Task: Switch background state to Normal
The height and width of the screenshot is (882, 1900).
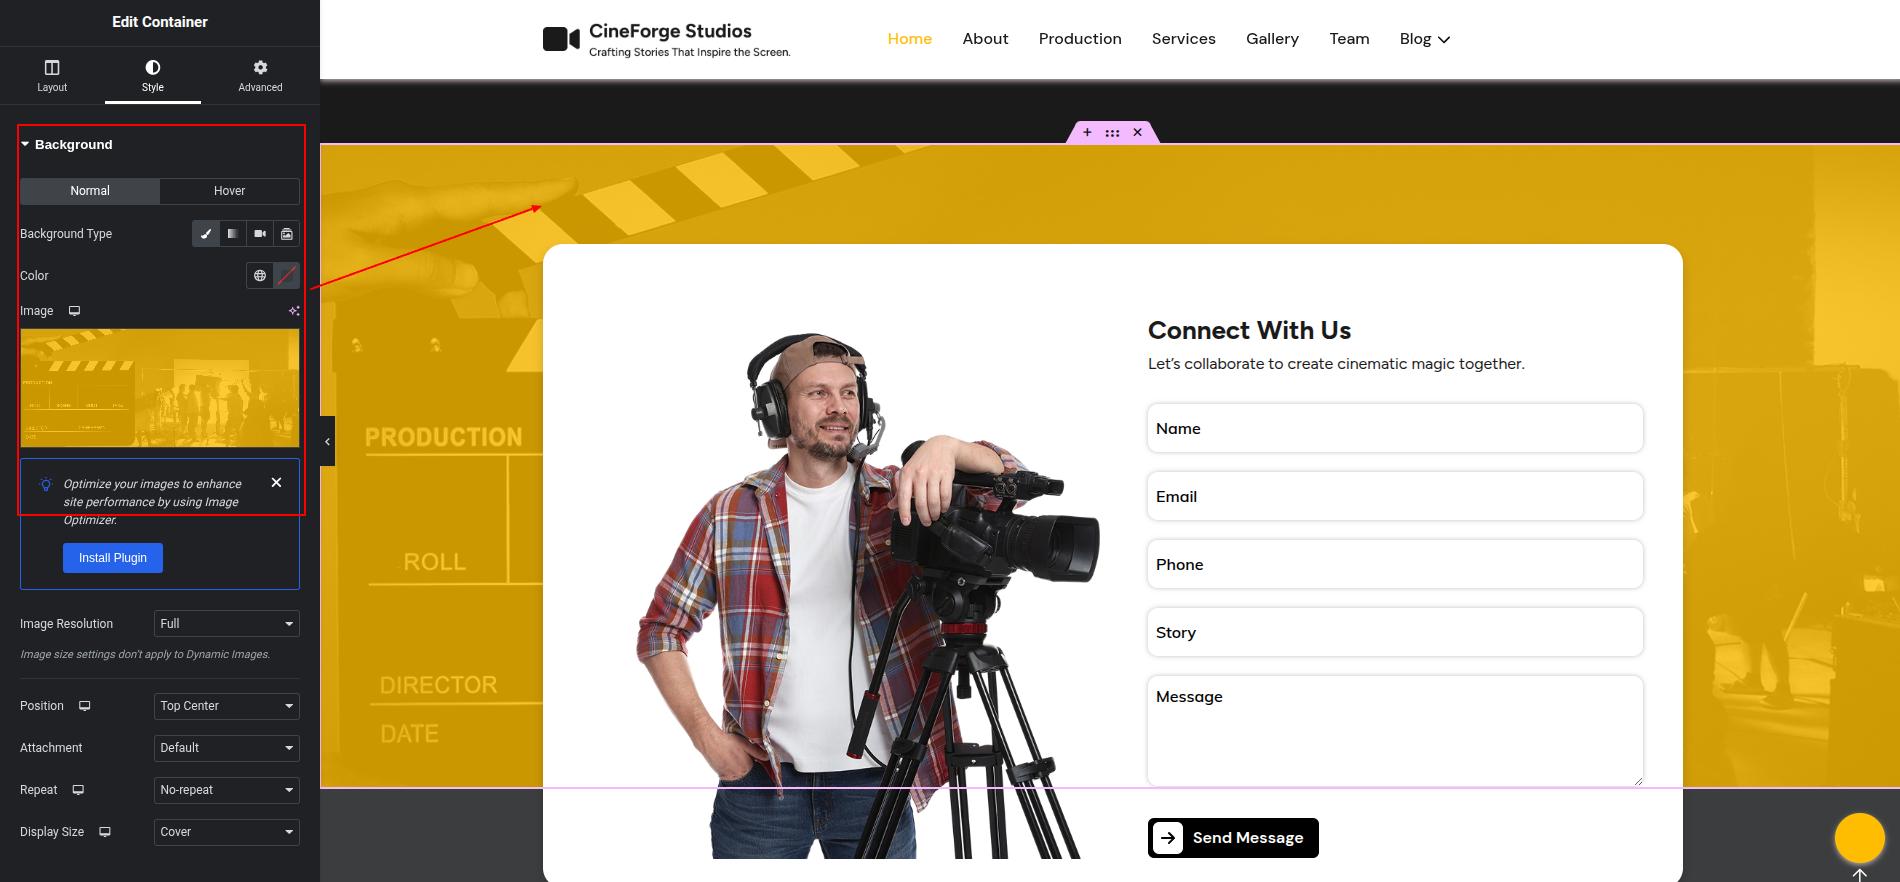Action: click(90, 191)
